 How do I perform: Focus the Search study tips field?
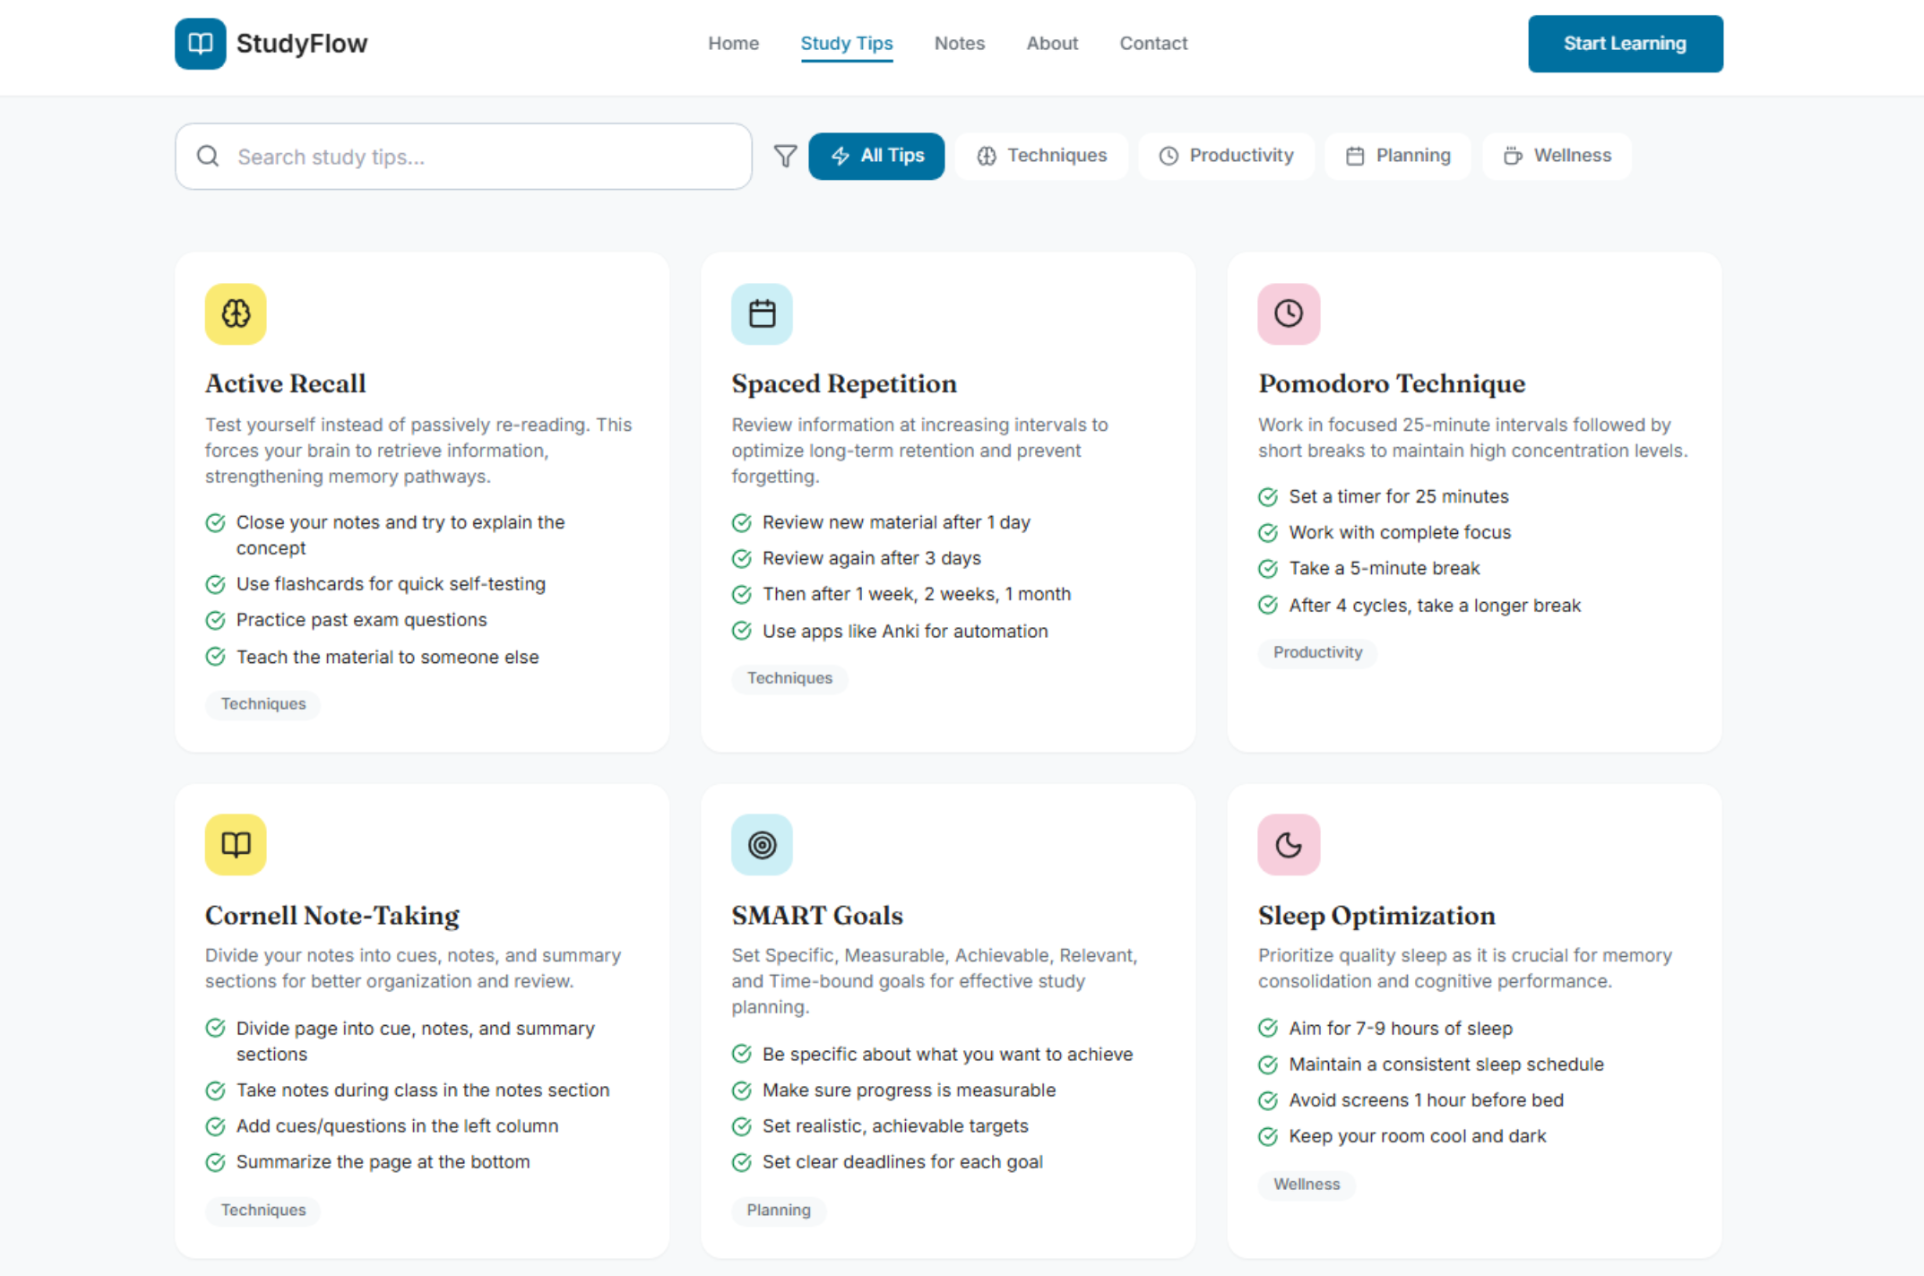point(463,156)
